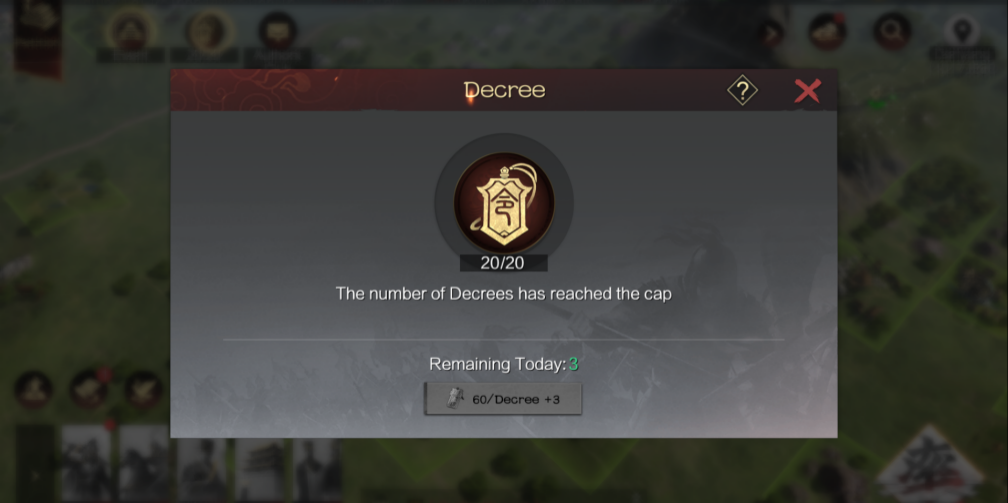Buy 3 Decrees with the 60/Decree button
The width and height of the screenshot is (1008, 503).
(x=503, y=399)
